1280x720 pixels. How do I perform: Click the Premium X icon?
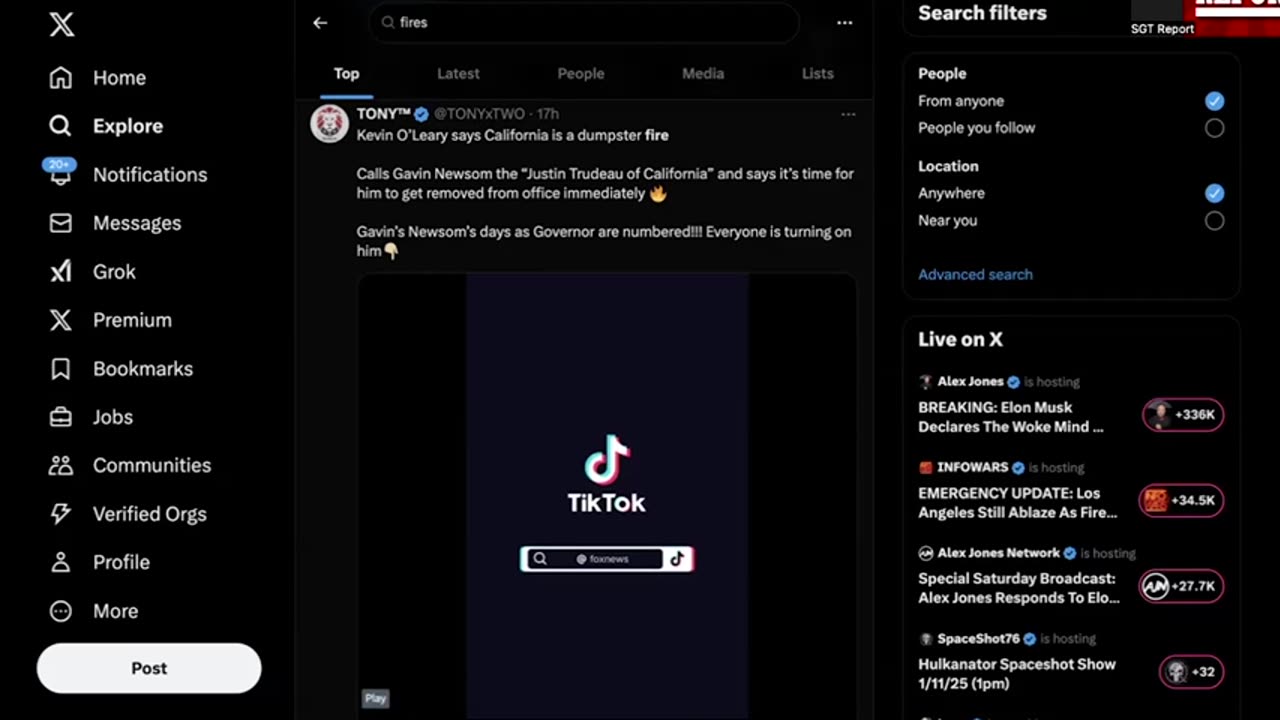tap(61, 320)
